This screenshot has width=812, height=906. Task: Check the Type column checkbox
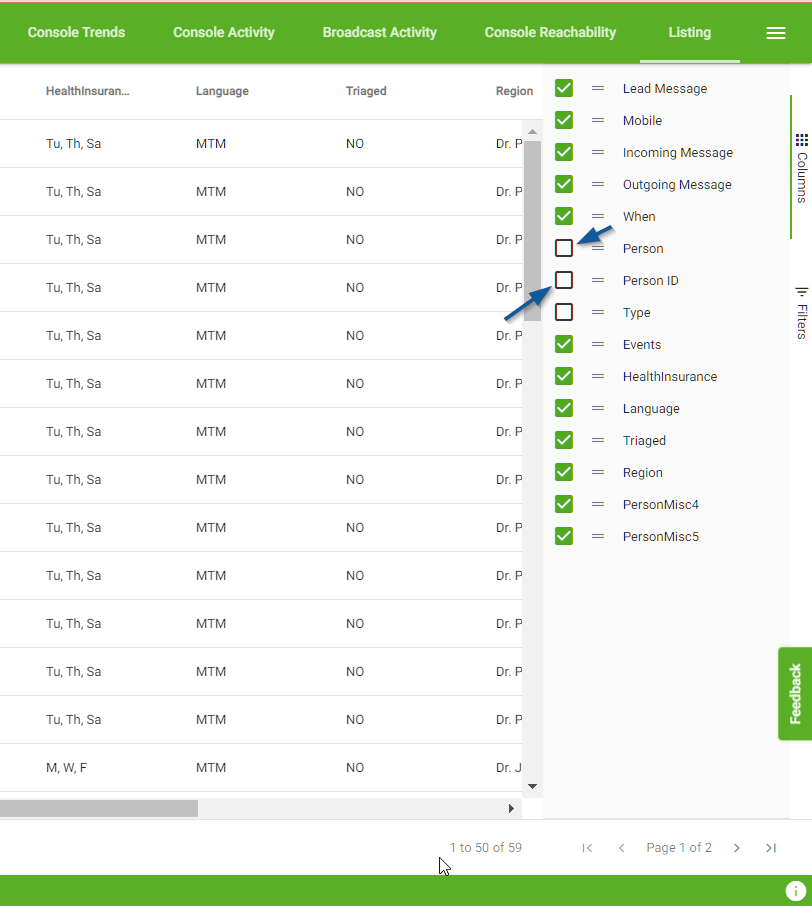(x=564, y=312)
